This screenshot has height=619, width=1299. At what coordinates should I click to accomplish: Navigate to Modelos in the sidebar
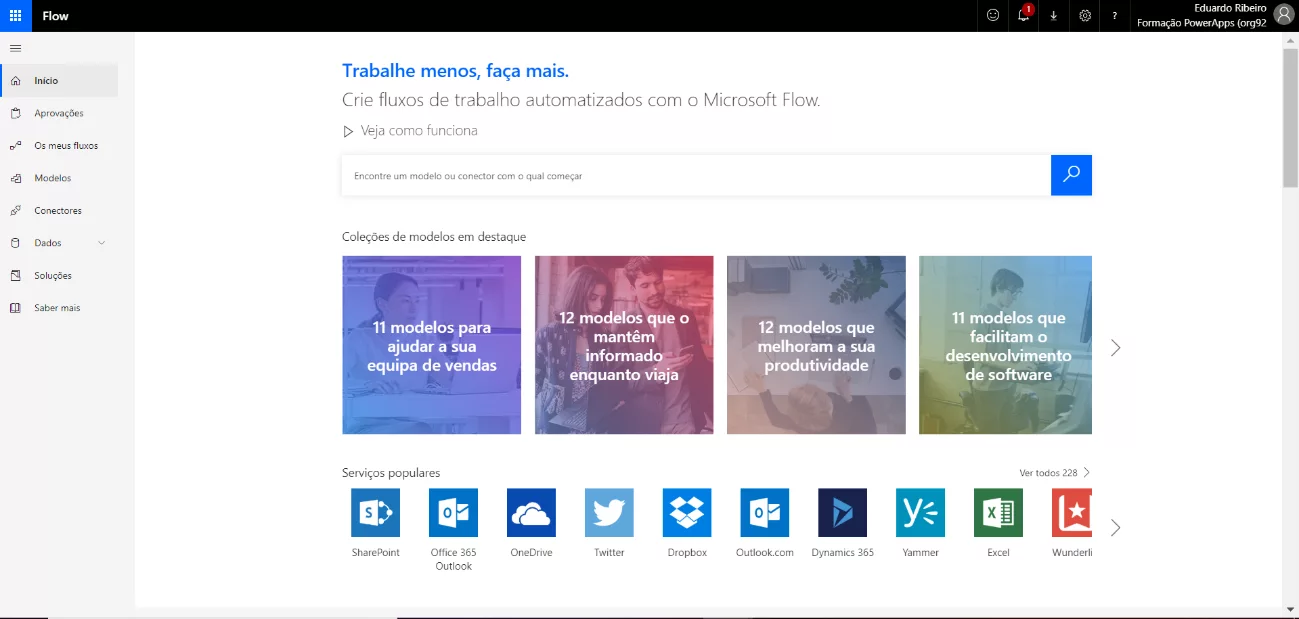coord(59,178)
